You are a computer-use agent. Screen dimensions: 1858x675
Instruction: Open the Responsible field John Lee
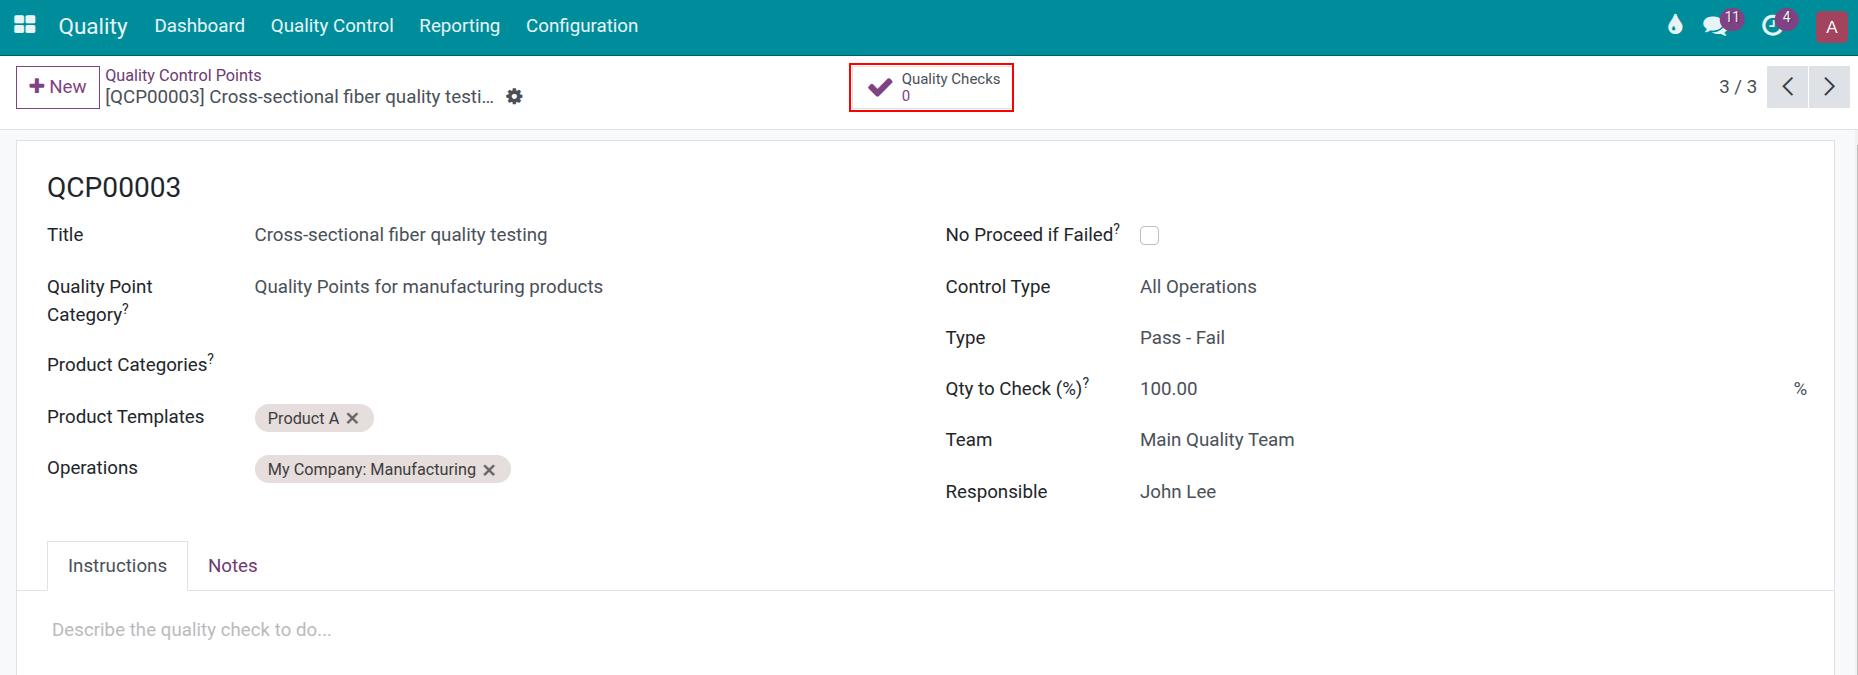coord(1473,492)
